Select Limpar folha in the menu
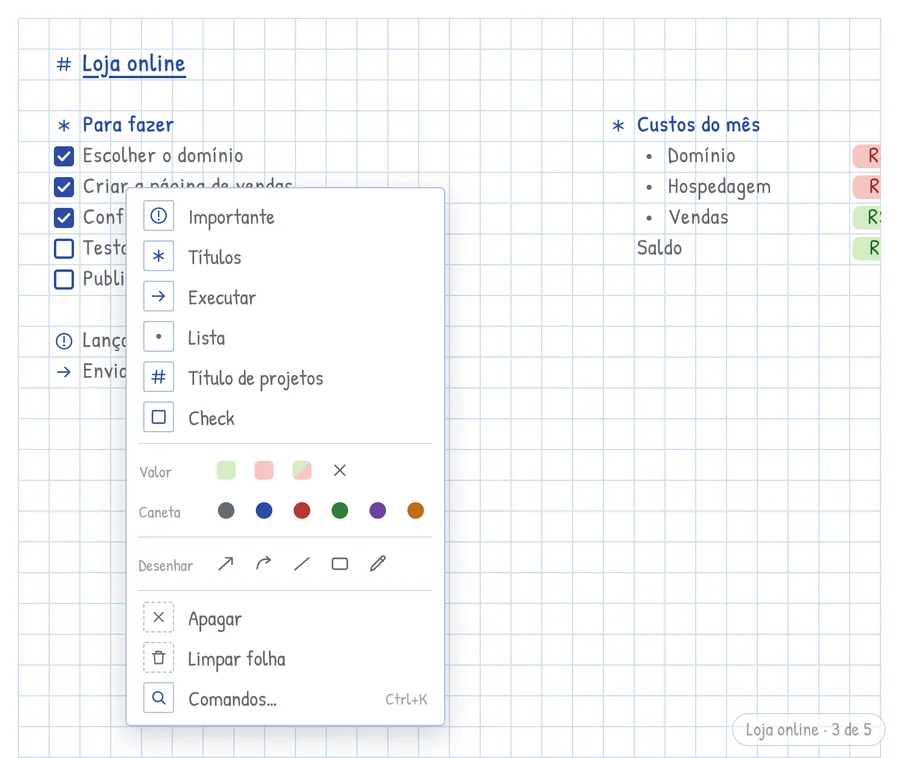The image size is (900, 758). pos(285,658)
